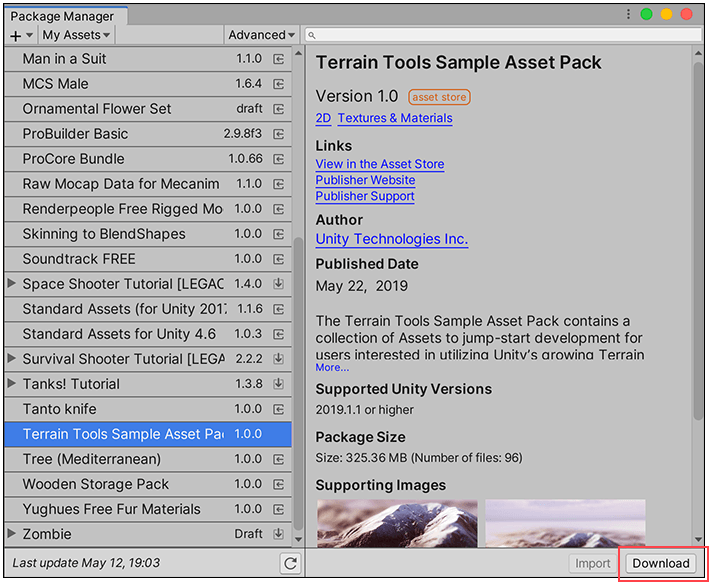Viewport: 712px width, 584px height.
Task: Select the ProCore Bundle package
Action: tap(148, 159)
